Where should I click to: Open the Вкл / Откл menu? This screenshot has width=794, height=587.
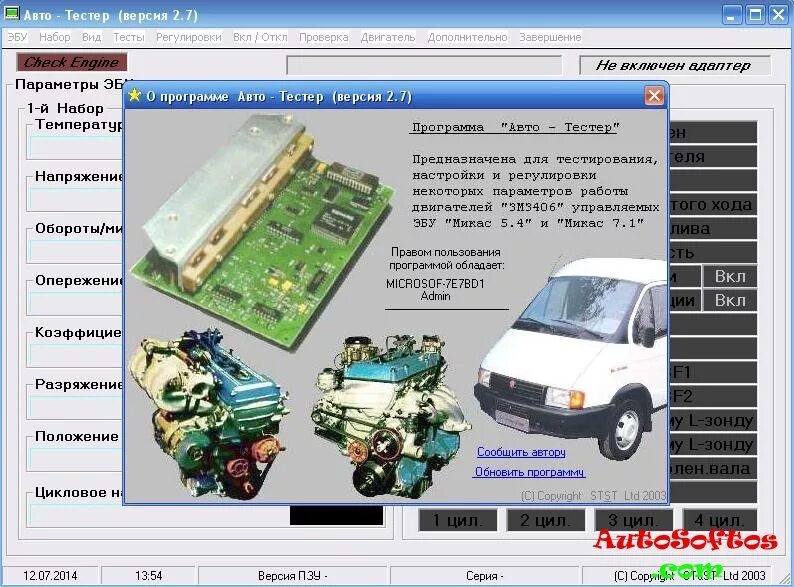point(260,37)
